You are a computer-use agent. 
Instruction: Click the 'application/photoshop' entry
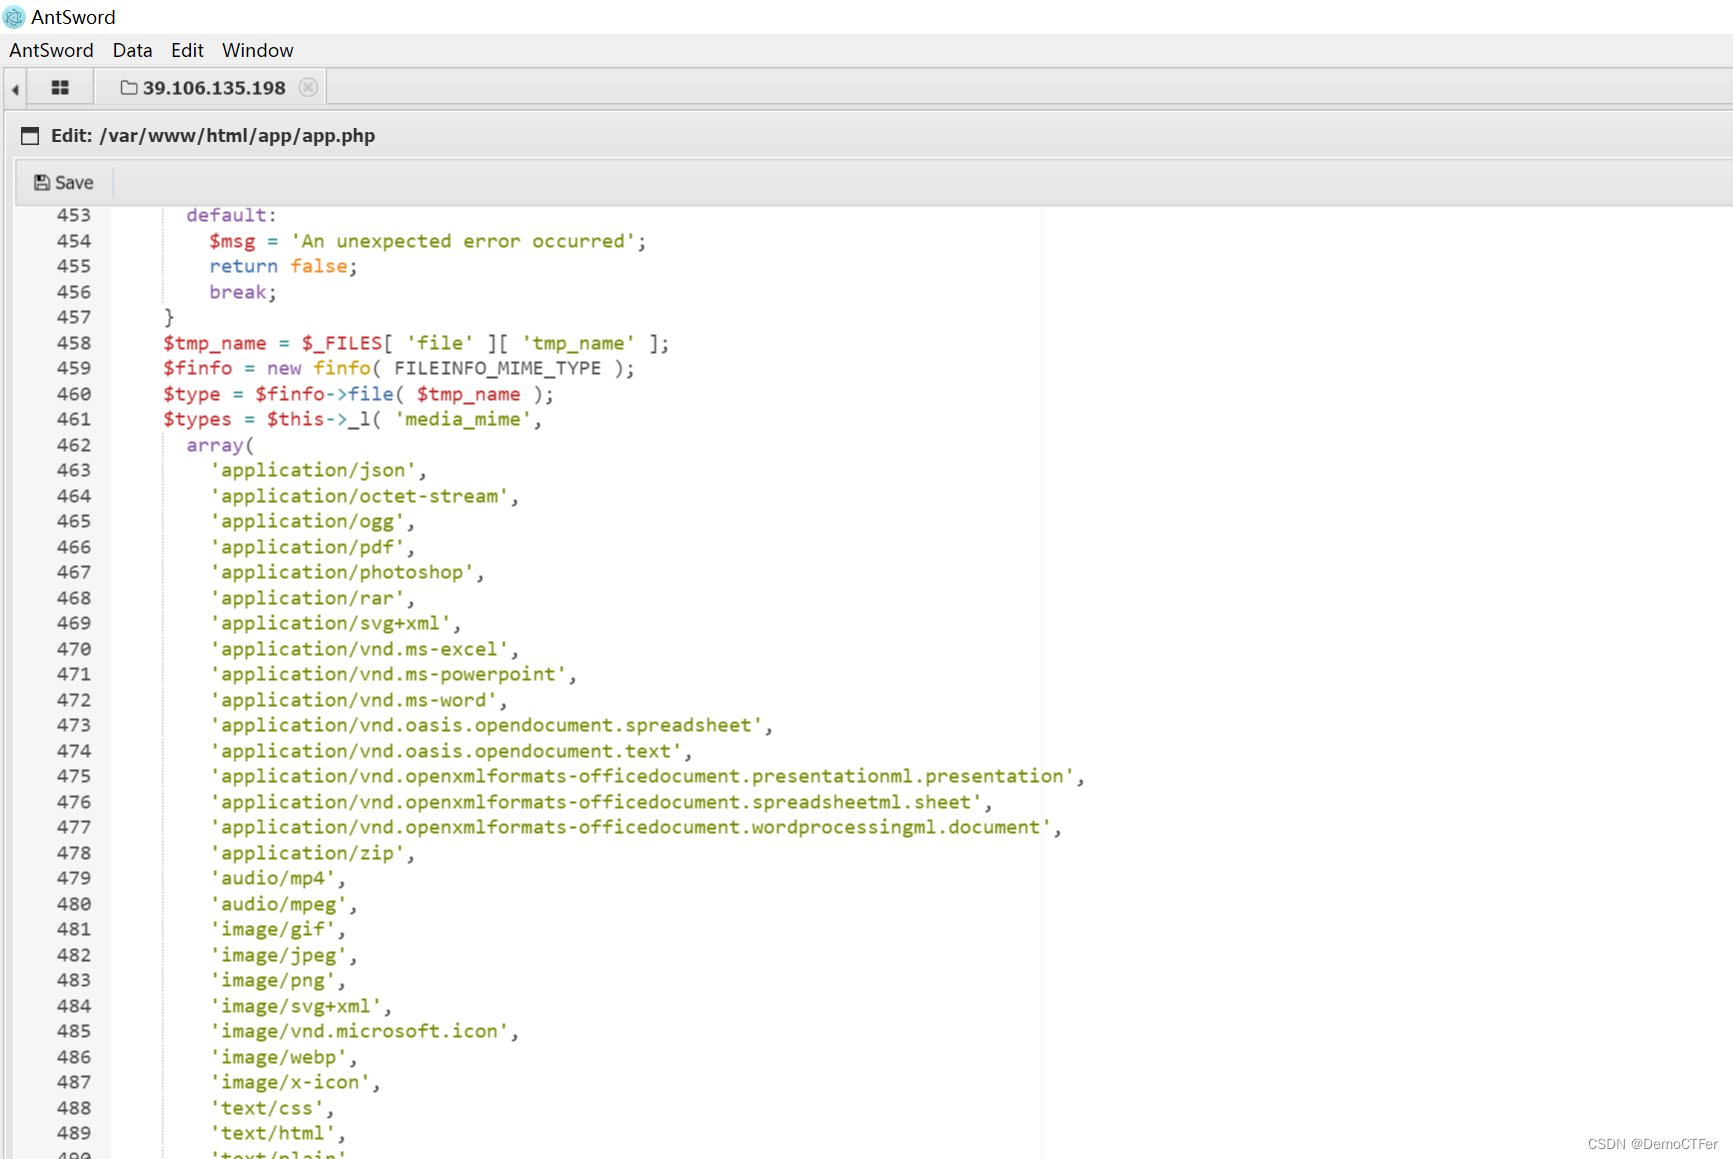pos(342,572)
